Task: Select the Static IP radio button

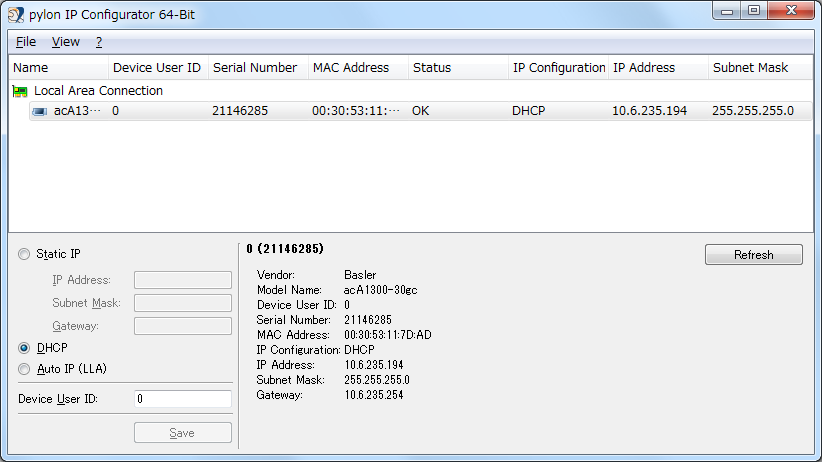Action: click(24, 255)
